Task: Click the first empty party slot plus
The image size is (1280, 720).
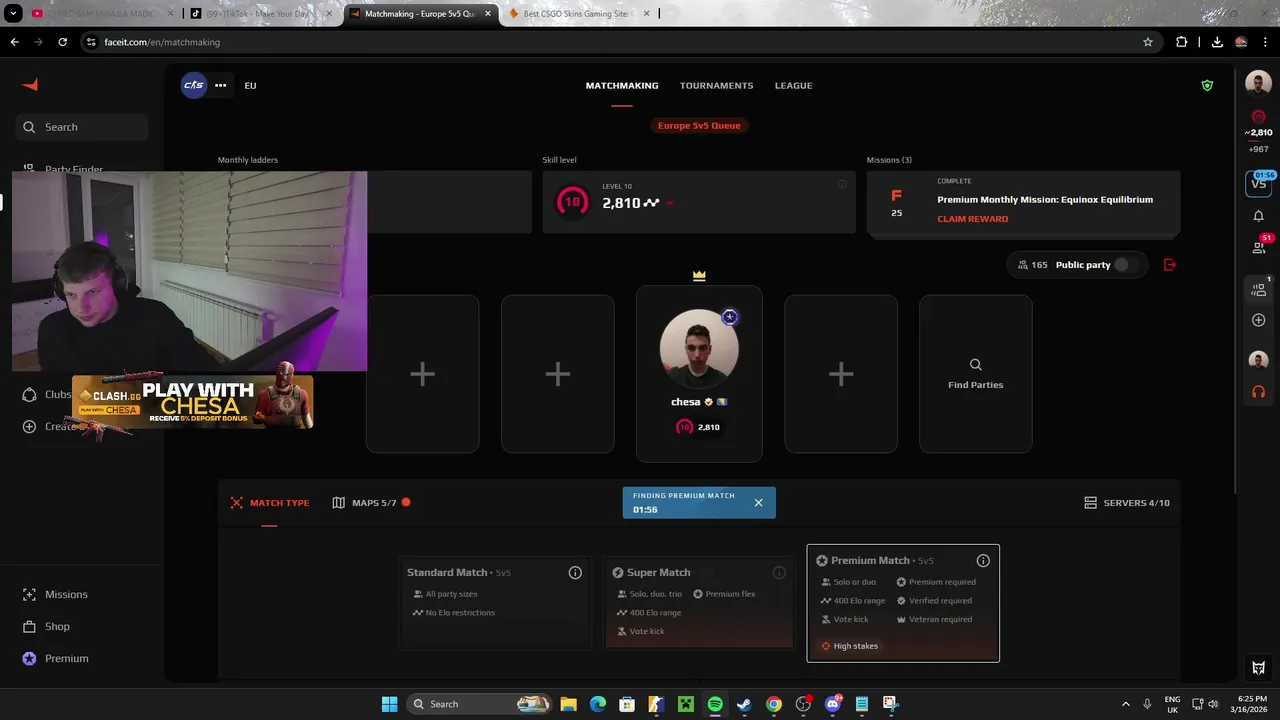Action: click(422, 374)
